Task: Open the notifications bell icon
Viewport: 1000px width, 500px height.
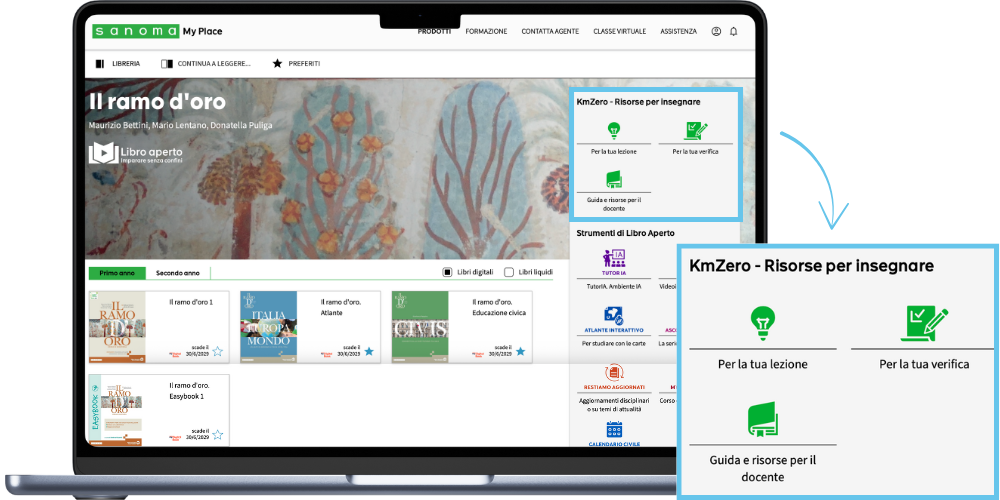Action: coord(733,31)
